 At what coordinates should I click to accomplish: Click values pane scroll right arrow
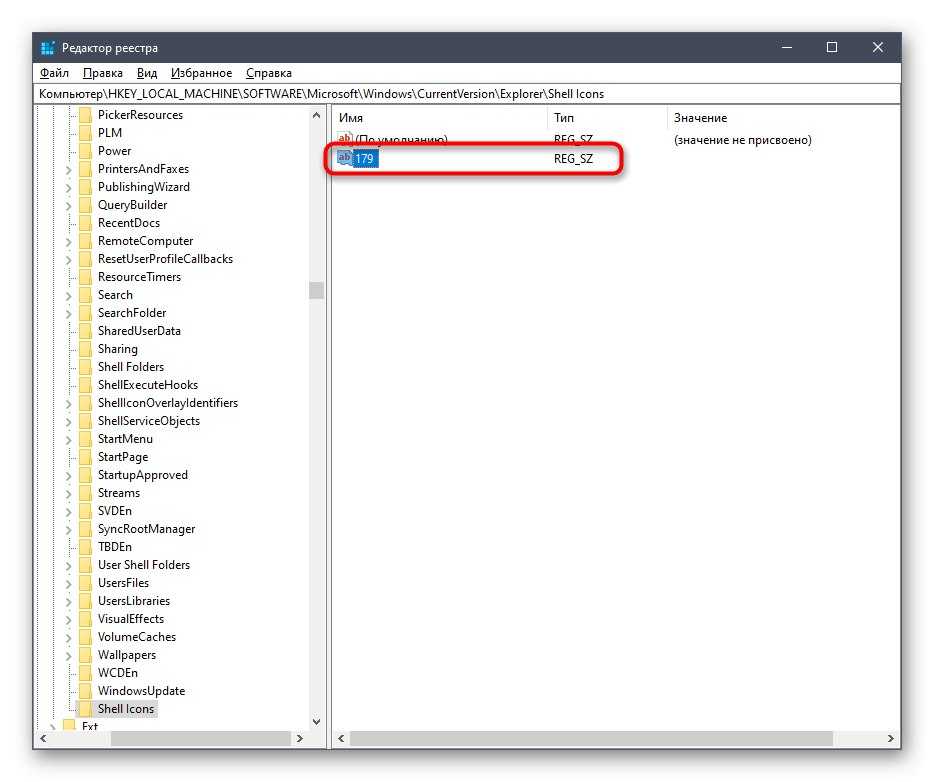point(891,738)
